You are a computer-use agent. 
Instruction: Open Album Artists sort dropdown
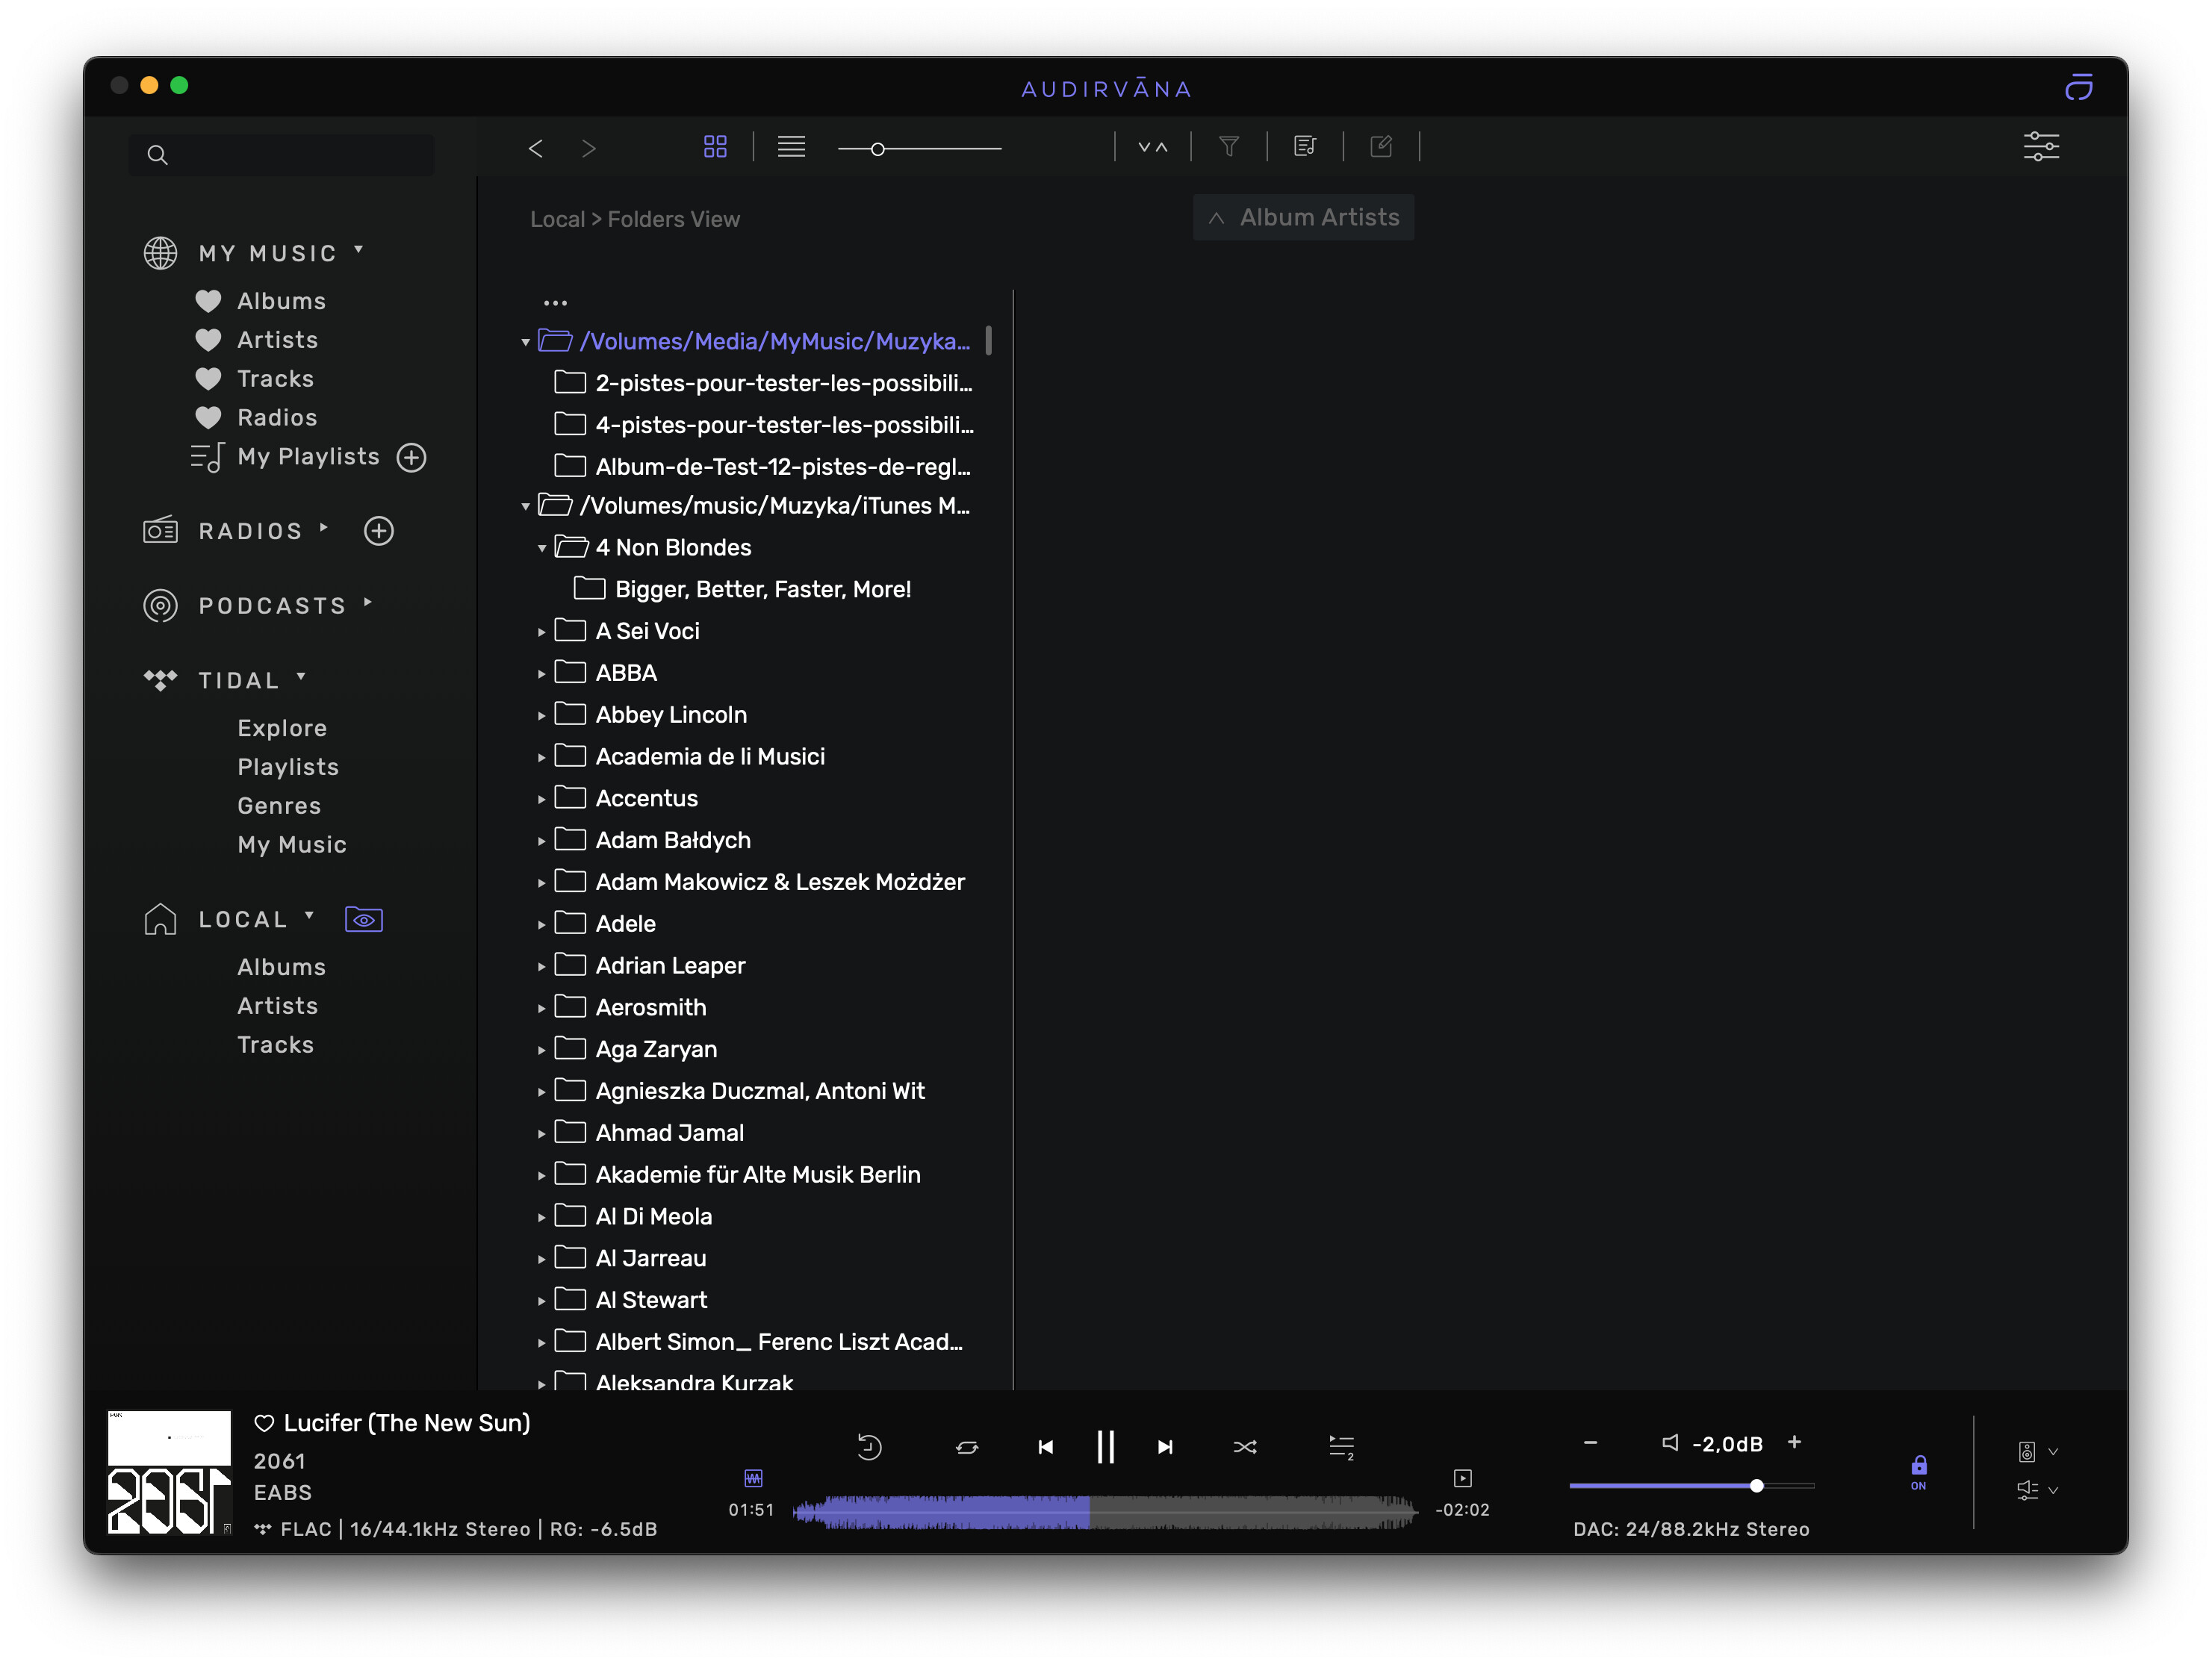pyautogui.click(x=1303, y=217)
